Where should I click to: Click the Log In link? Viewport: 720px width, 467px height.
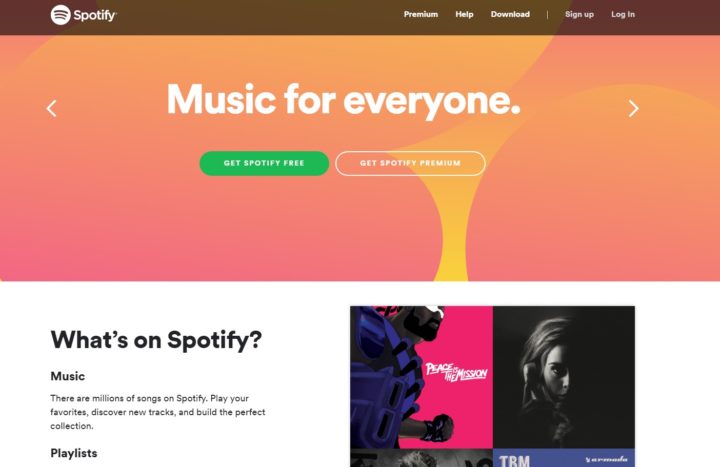point(623,14)
